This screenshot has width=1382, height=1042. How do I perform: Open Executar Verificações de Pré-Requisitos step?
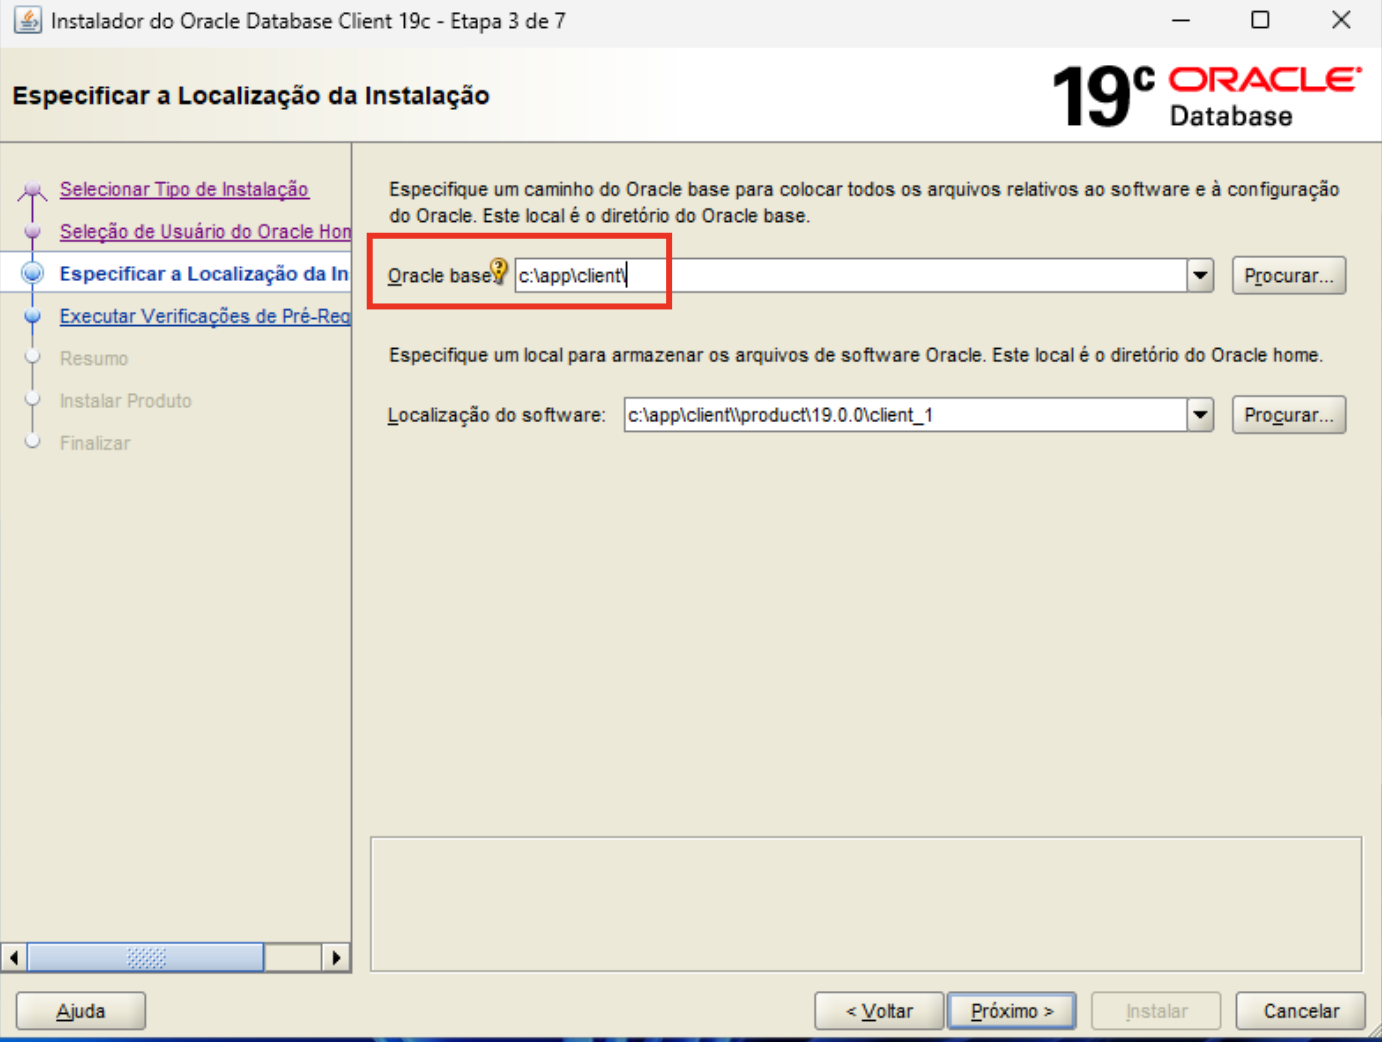[205, 315]
